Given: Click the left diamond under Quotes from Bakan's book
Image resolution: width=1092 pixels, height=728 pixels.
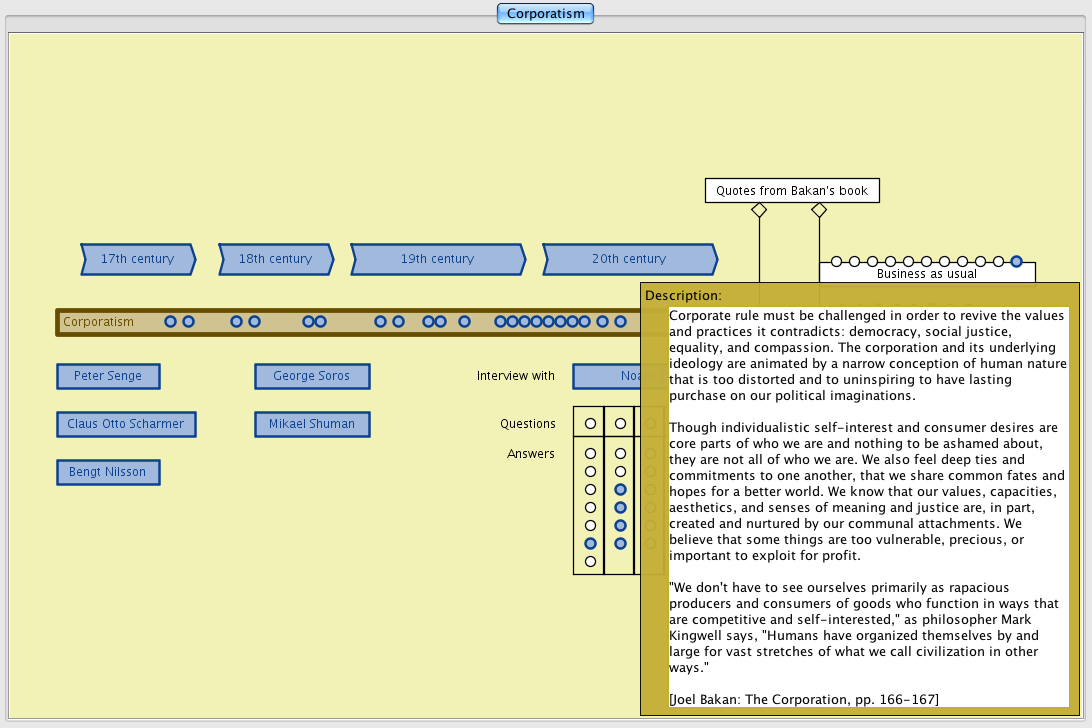Looking at the screenshot, I should 759,210.
